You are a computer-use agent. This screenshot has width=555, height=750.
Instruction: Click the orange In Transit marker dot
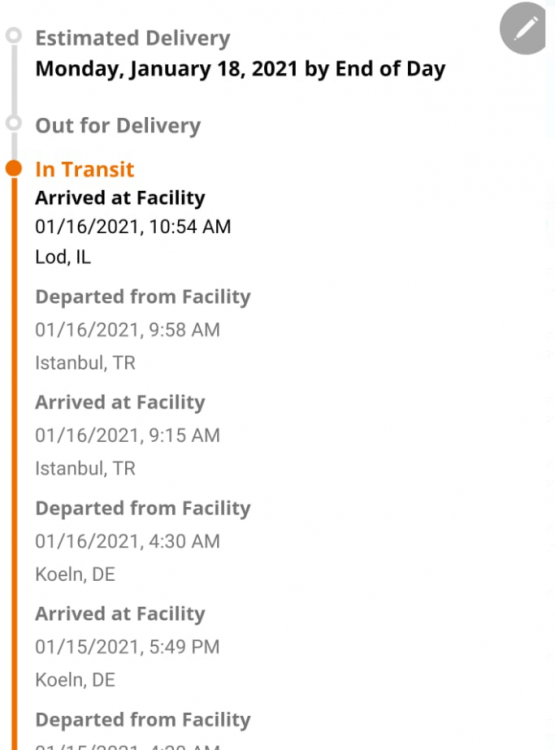point(14,168)
